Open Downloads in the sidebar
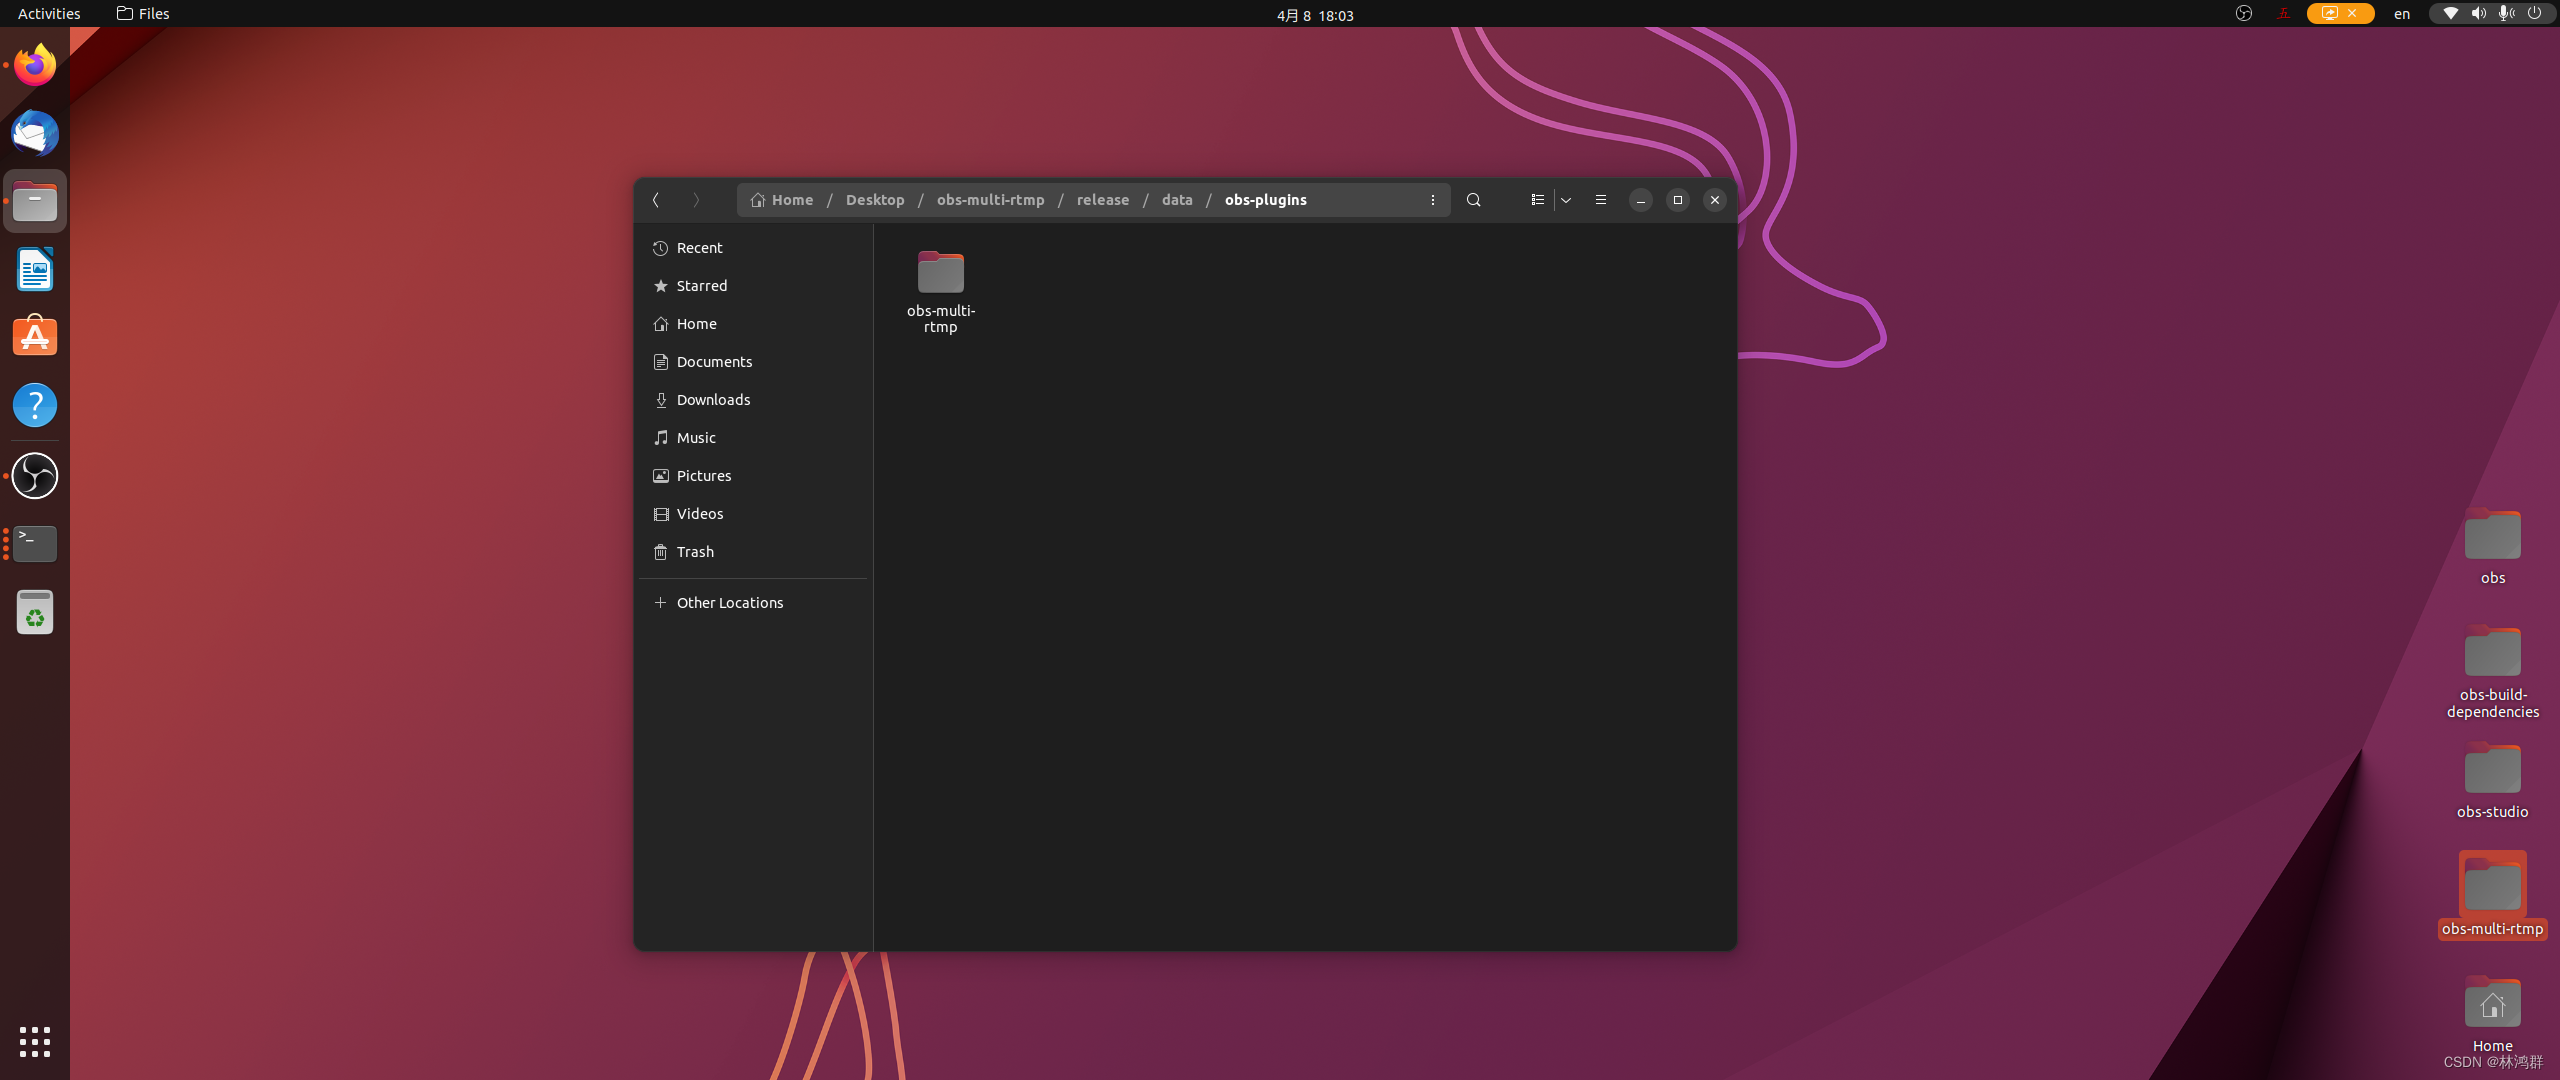This screenshot has height=1080, width=2560. point(753,400)
